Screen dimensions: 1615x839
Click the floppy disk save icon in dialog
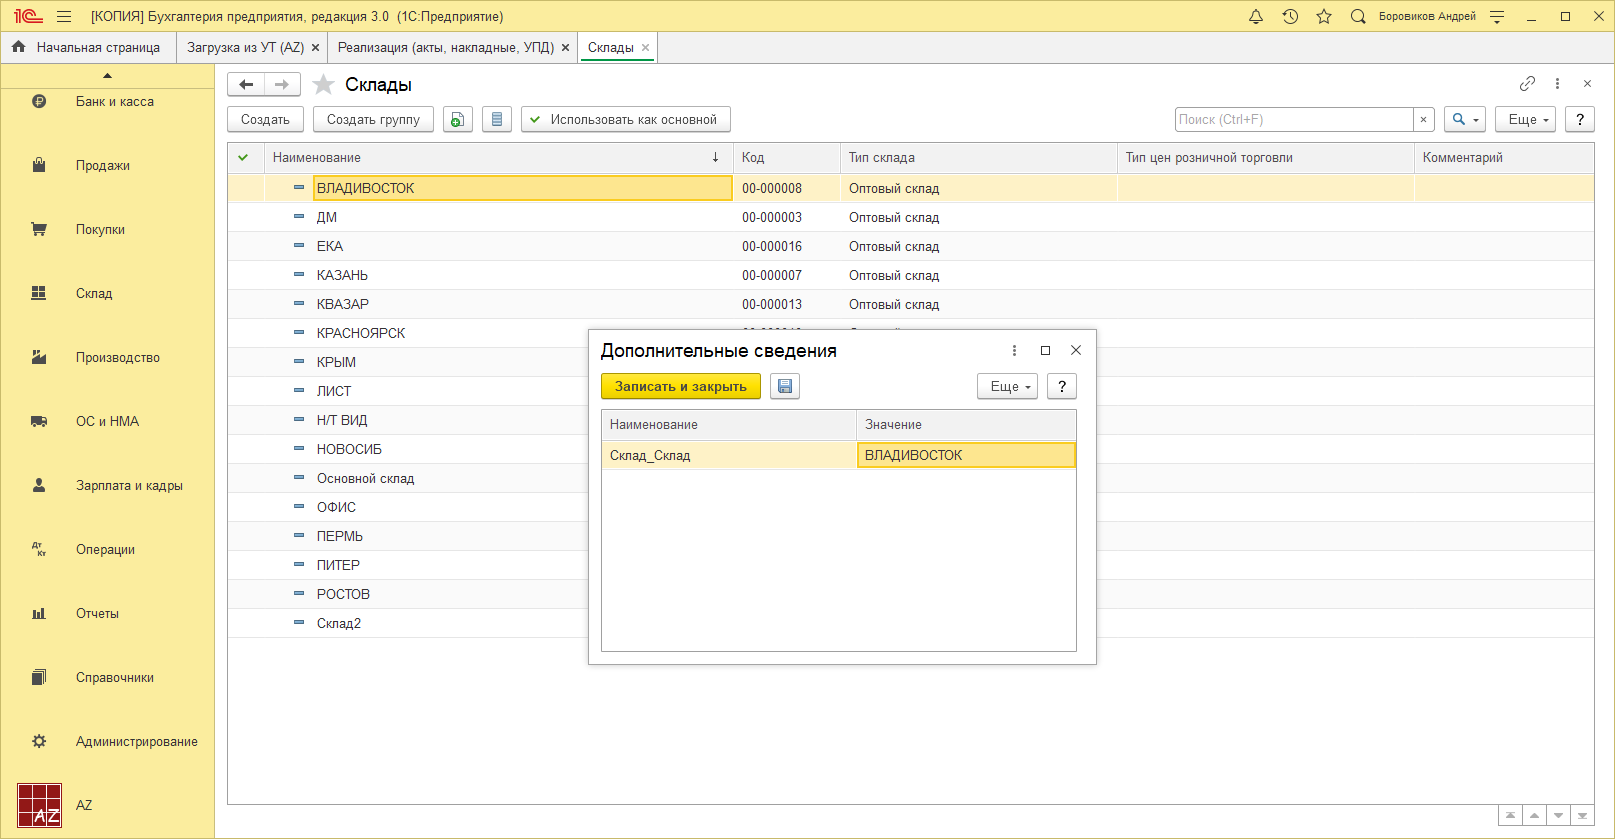coord(785,386)
